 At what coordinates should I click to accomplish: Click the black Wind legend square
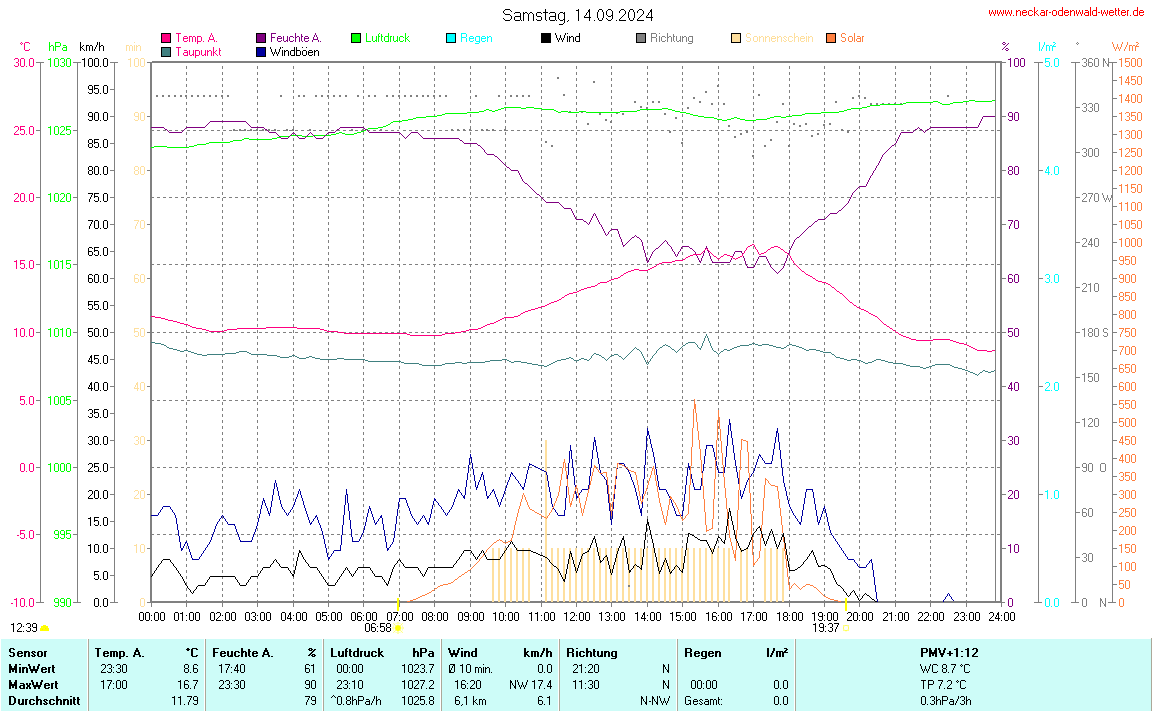546,38
